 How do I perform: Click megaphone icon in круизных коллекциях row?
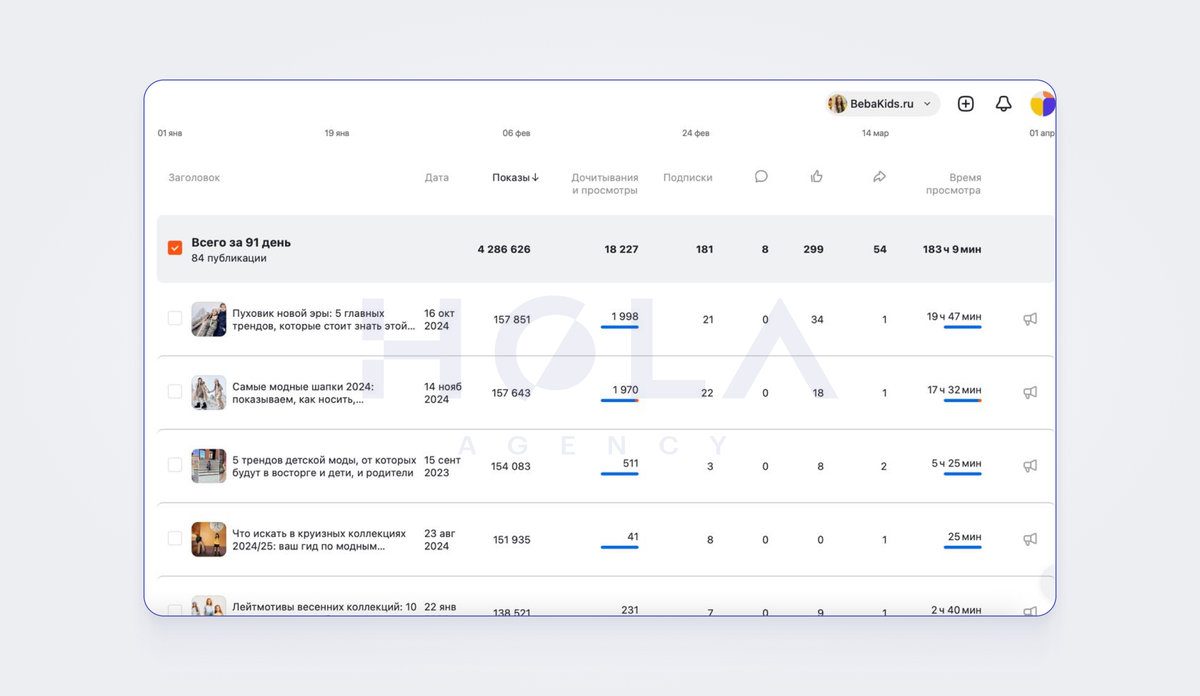click(1030, 539)
